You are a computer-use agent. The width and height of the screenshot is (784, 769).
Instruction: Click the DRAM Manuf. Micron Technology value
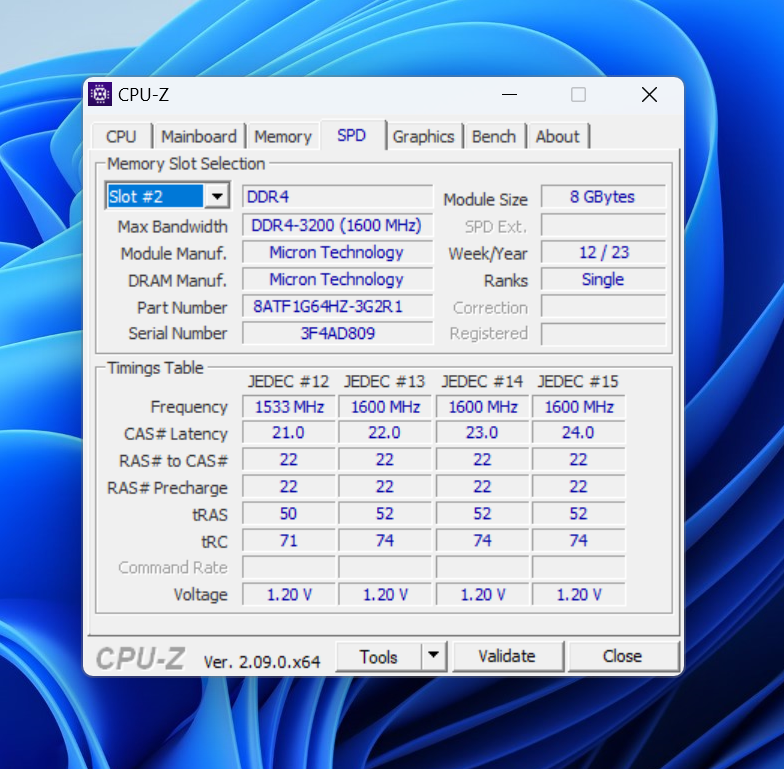(338, 279)
